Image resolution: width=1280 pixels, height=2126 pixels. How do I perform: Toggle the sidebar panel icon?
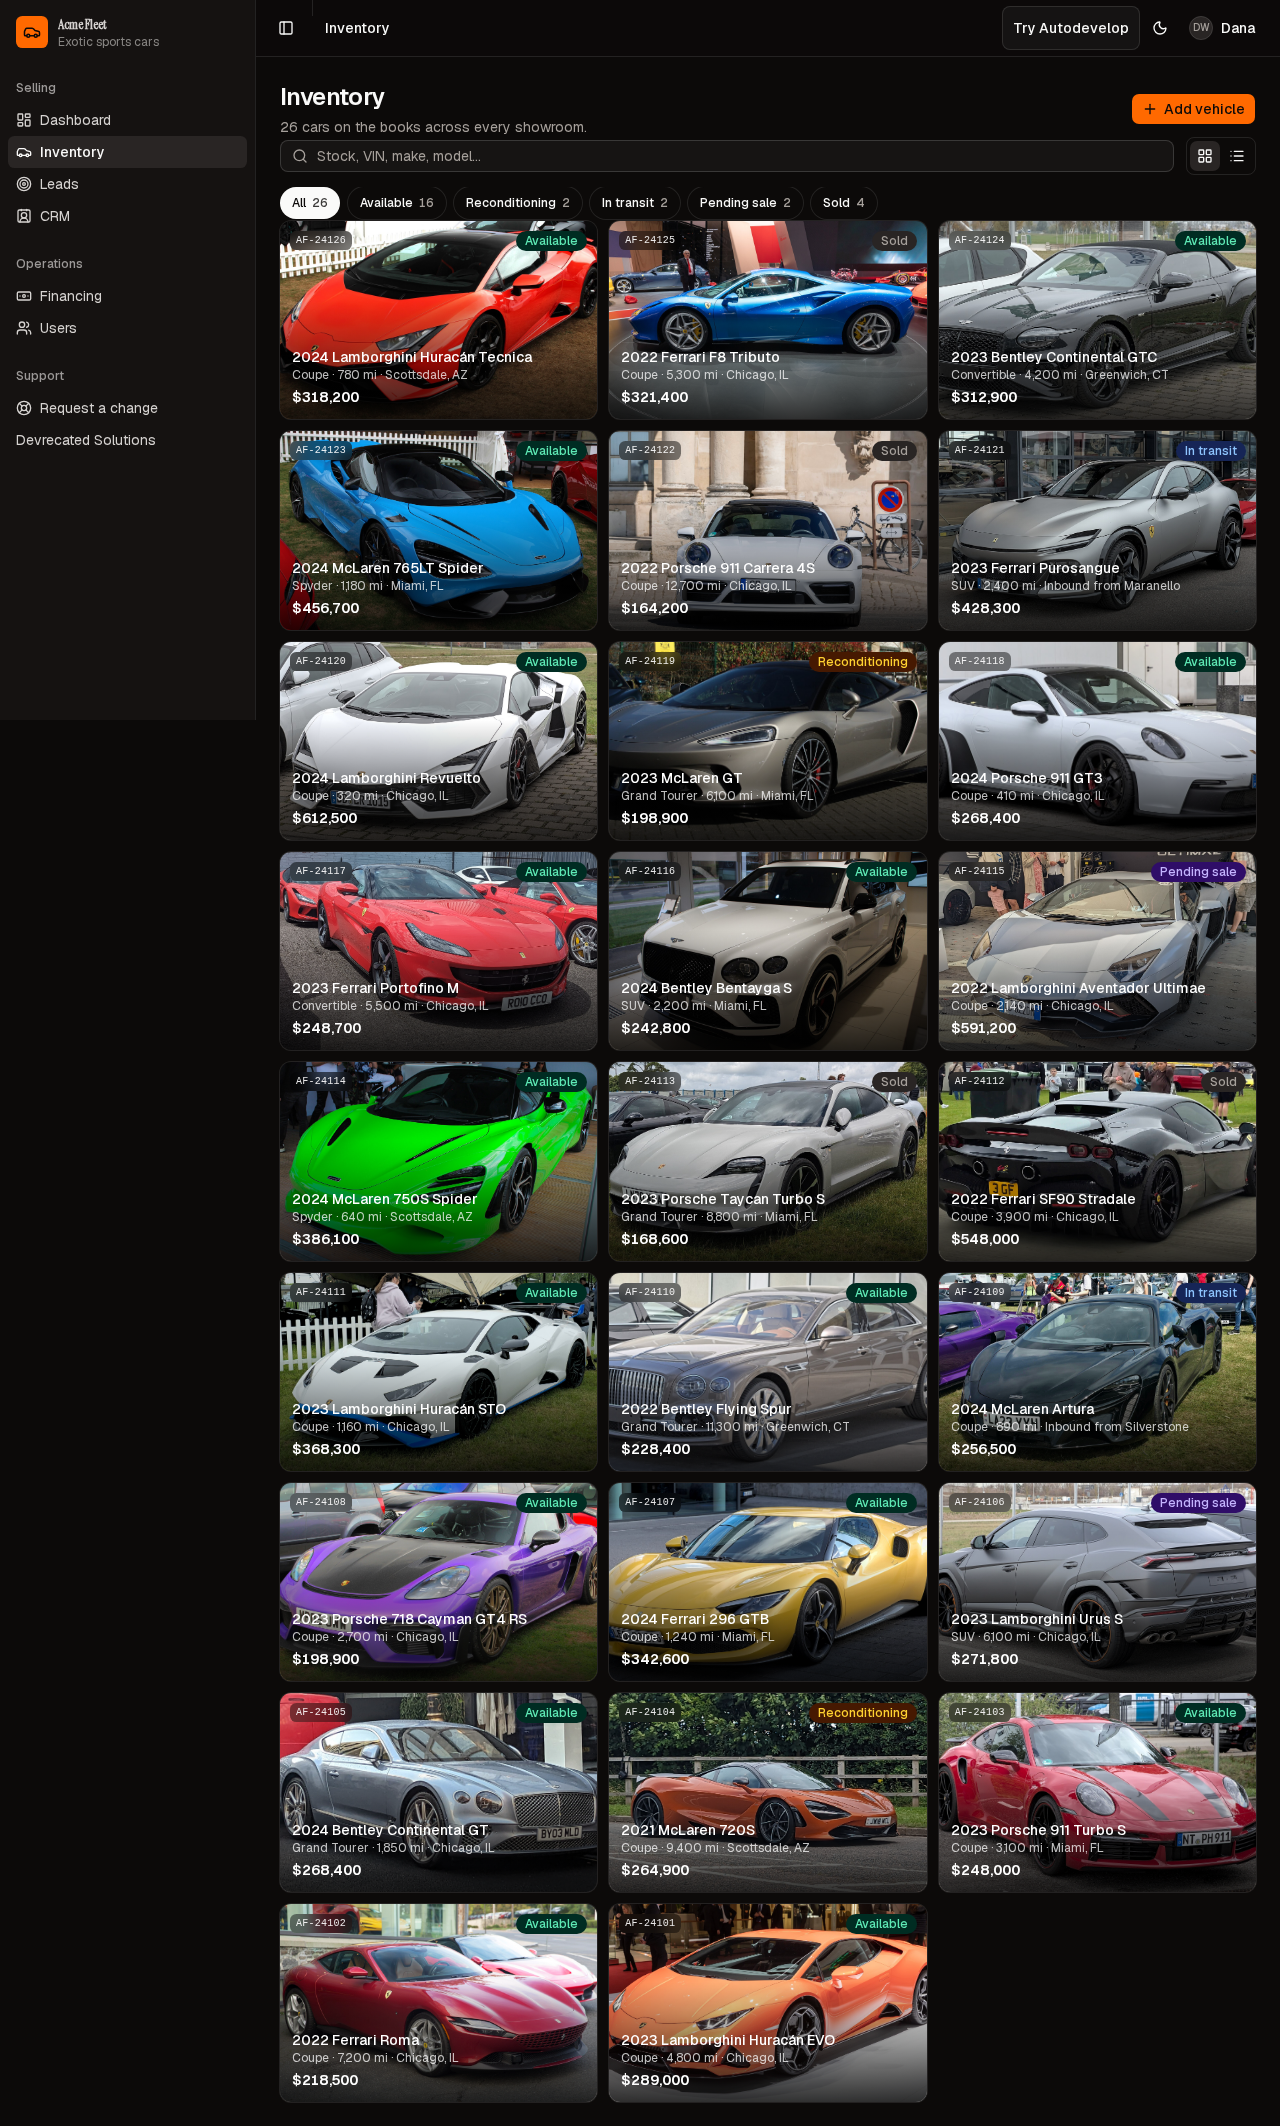(286, 28)
